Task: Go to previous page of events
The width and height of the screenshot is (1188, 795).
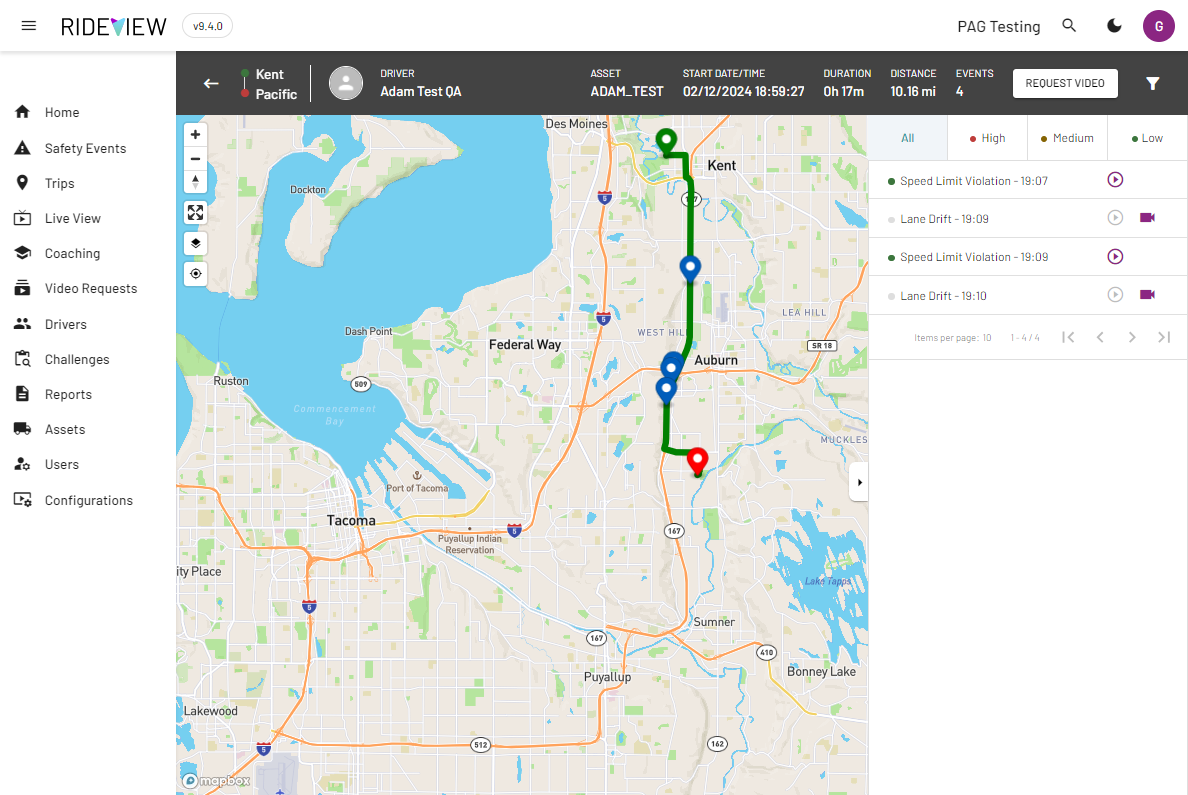Action: [1100, 337]
